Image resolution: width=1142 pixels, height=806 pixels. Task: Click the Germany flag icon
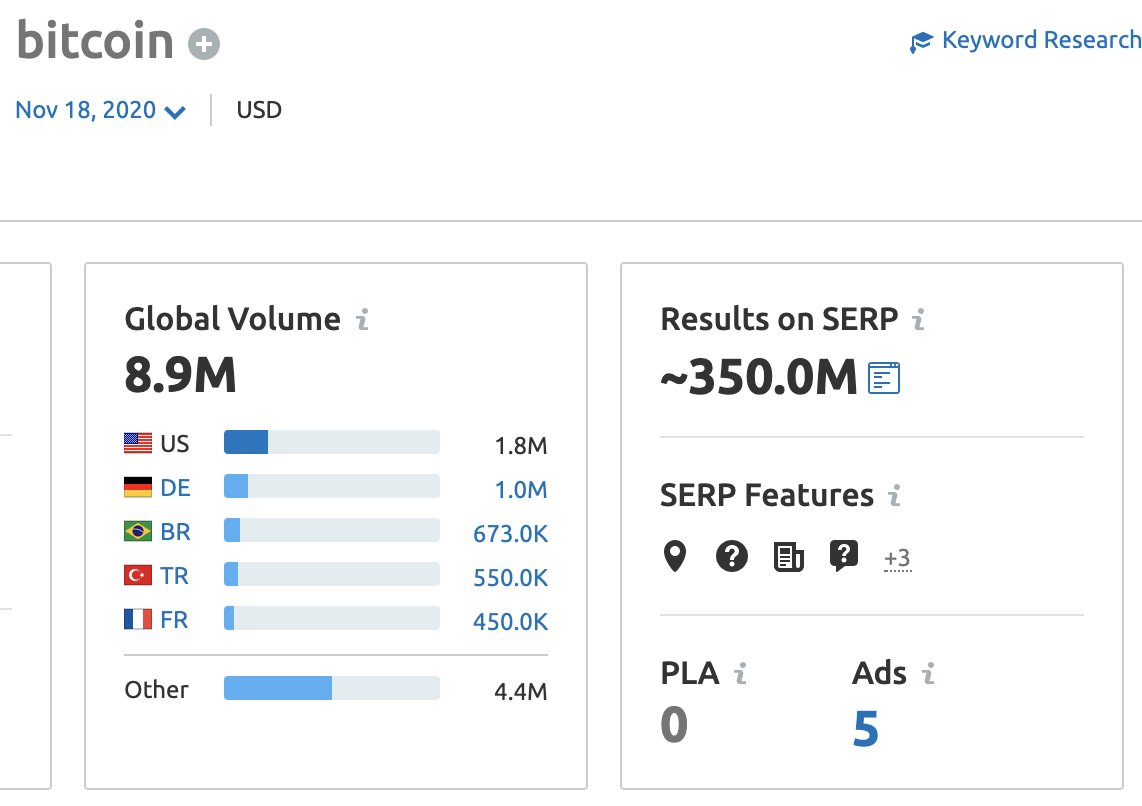135,485
